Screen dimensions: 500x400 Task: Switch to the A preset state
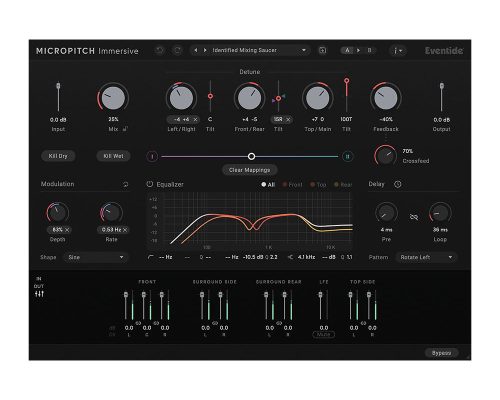[347, 50]
